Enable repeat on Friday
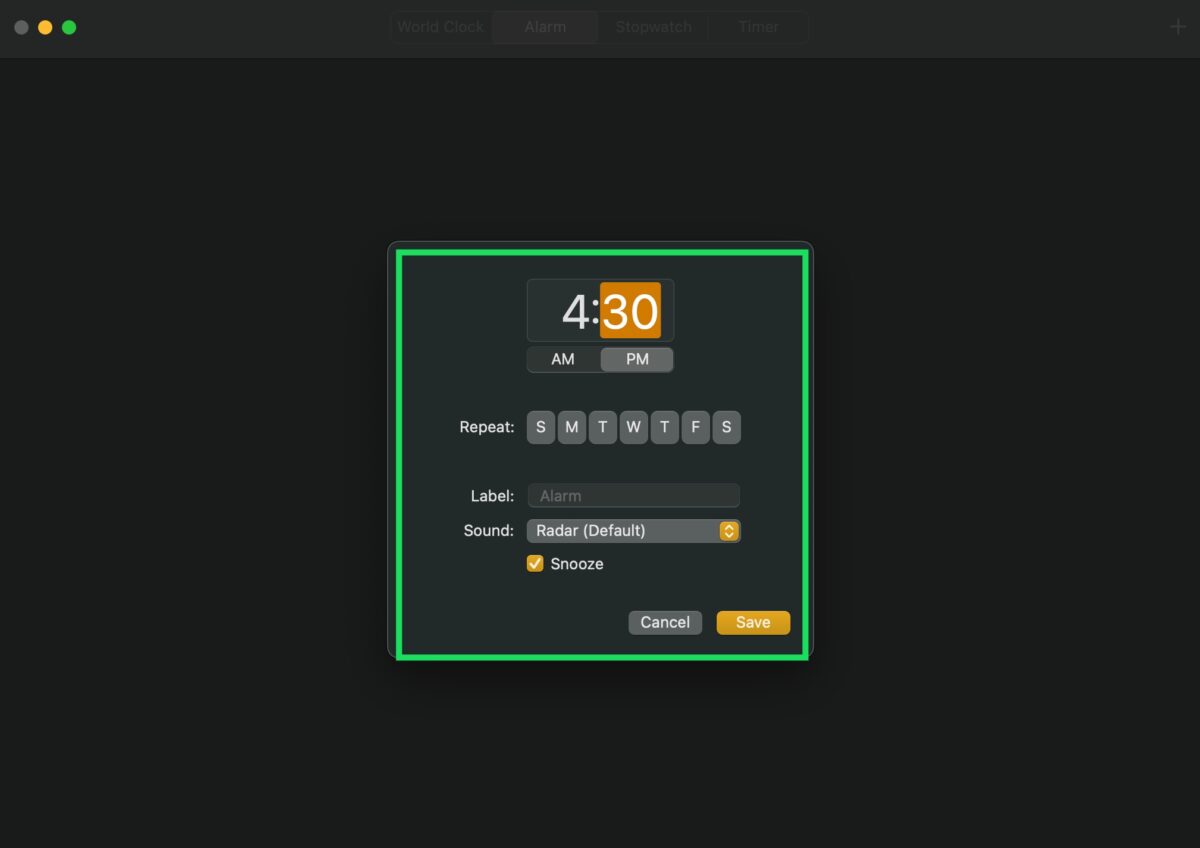The height and width of the screenshot is (848, 1200). click(x=696, y=427)
